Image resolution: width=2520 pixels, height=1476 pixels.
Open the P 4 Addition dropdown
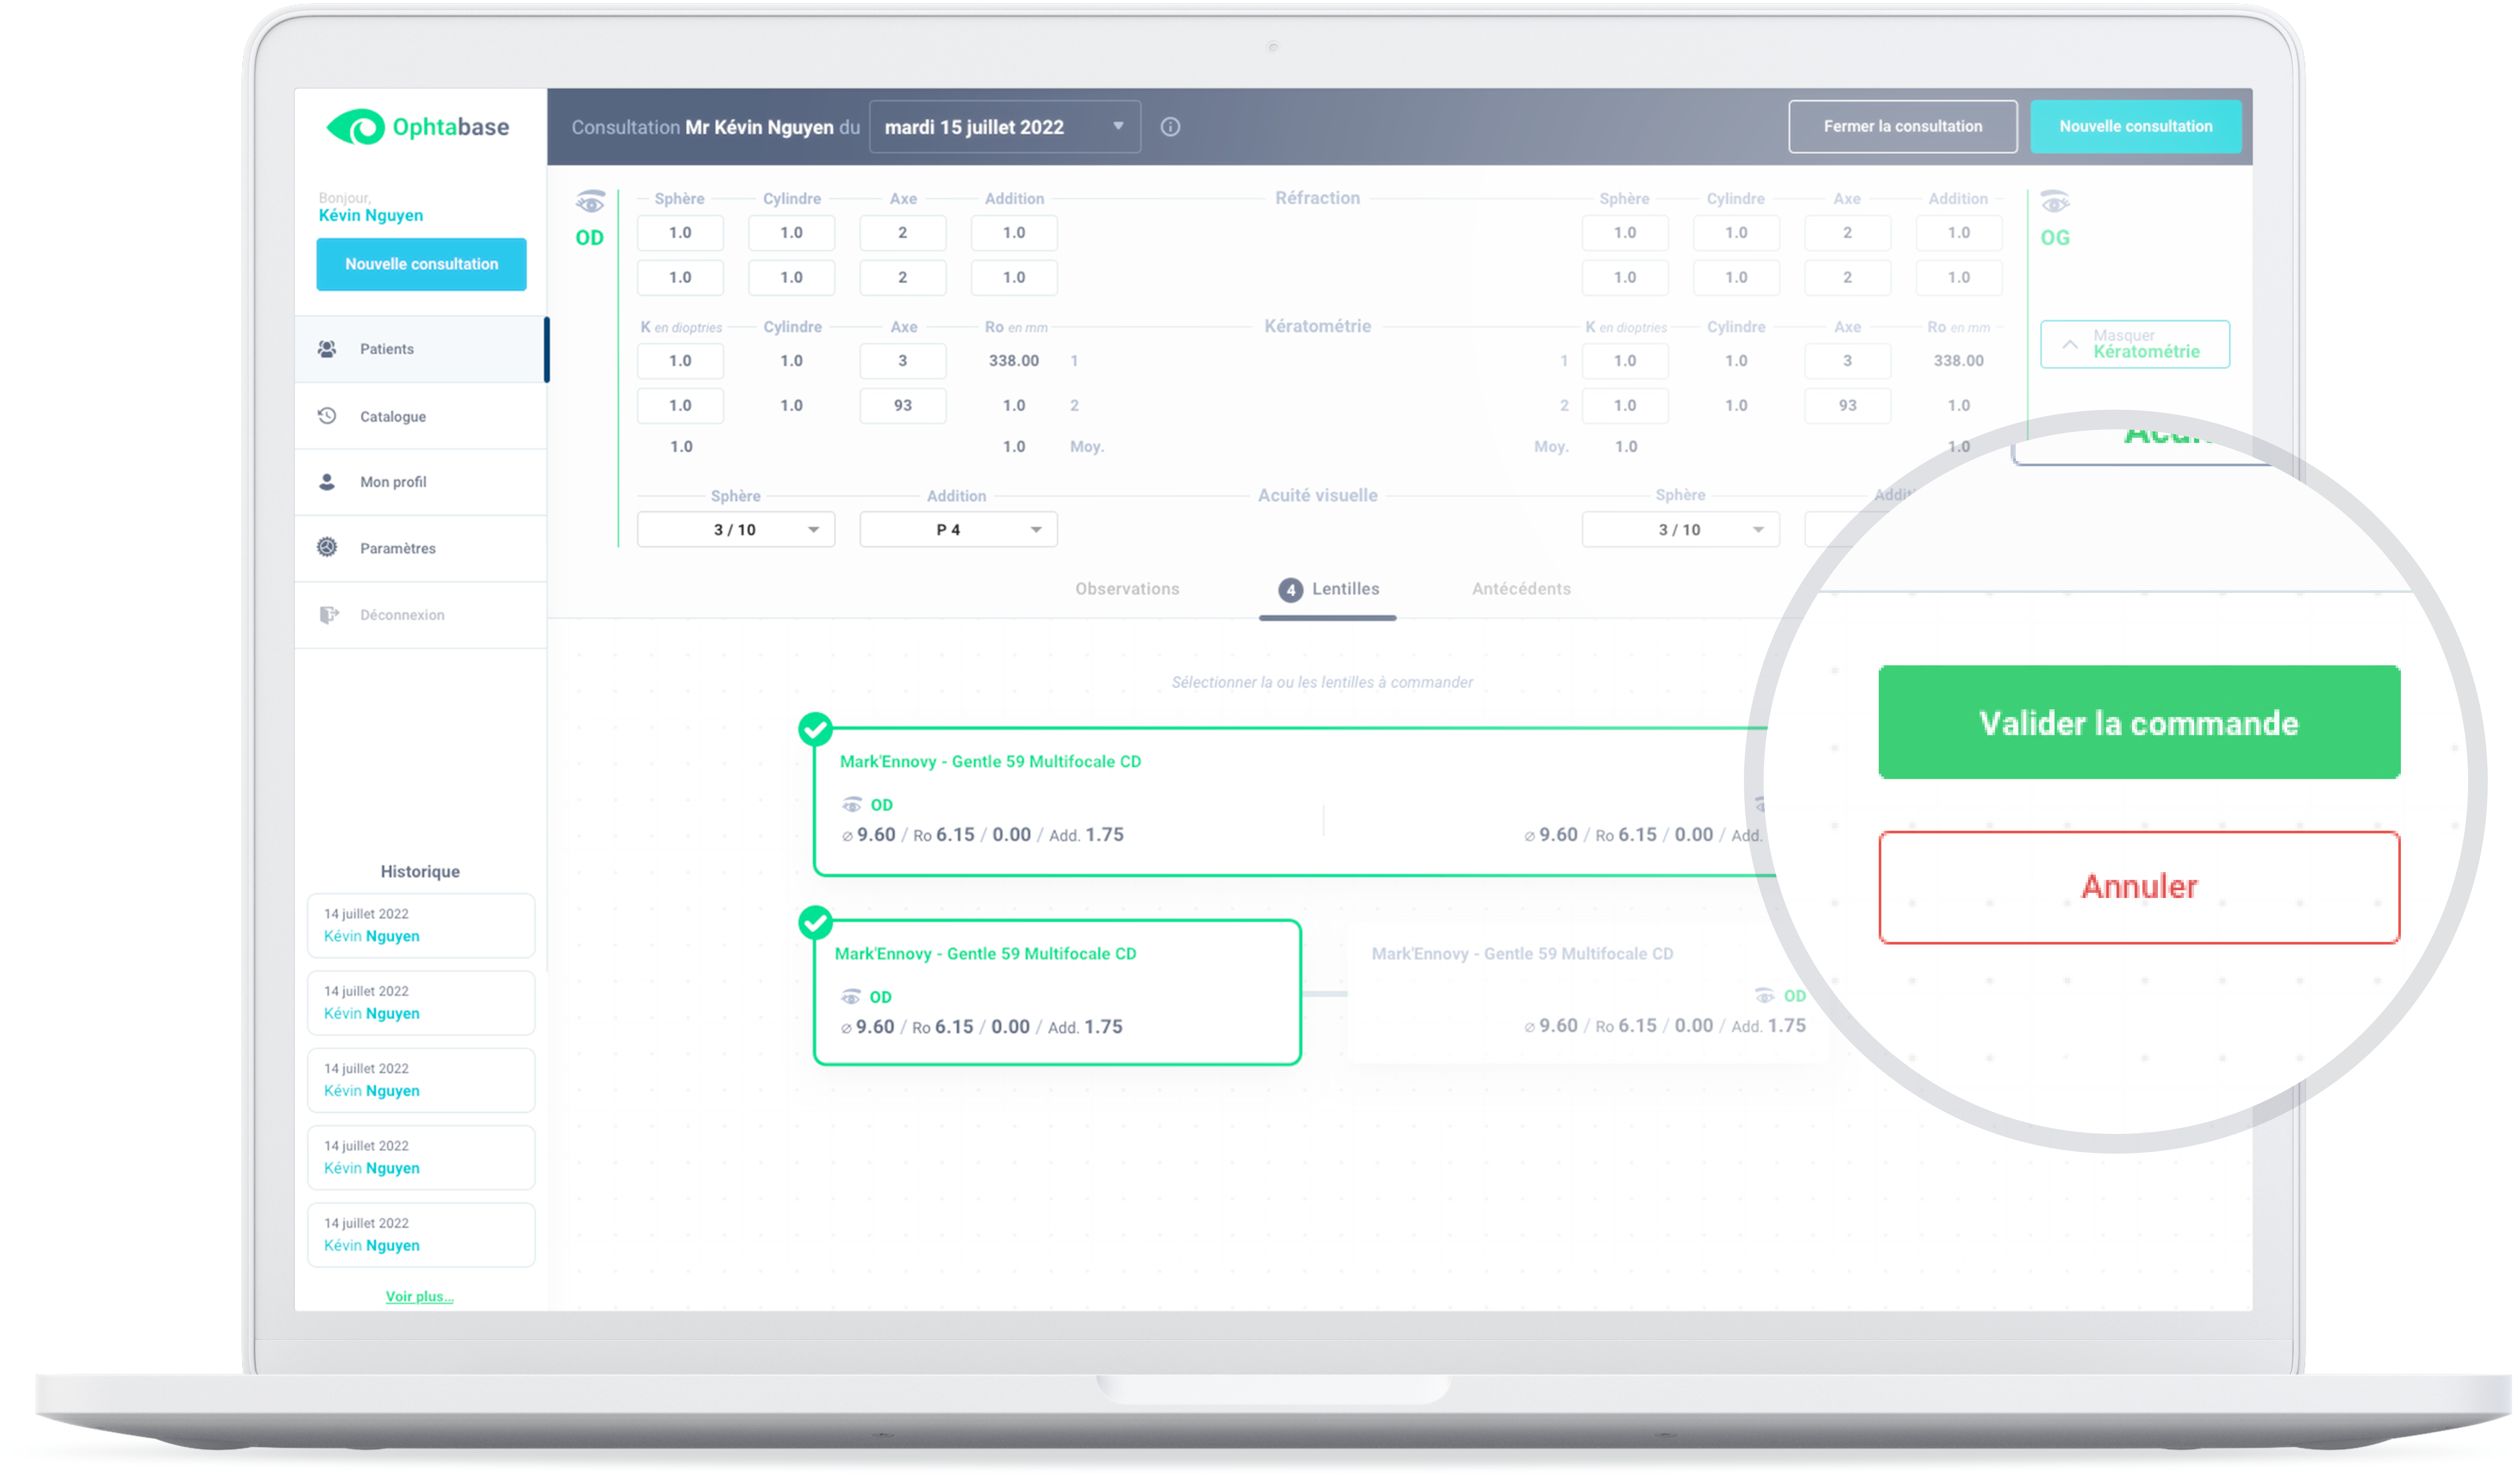(958, 530)
